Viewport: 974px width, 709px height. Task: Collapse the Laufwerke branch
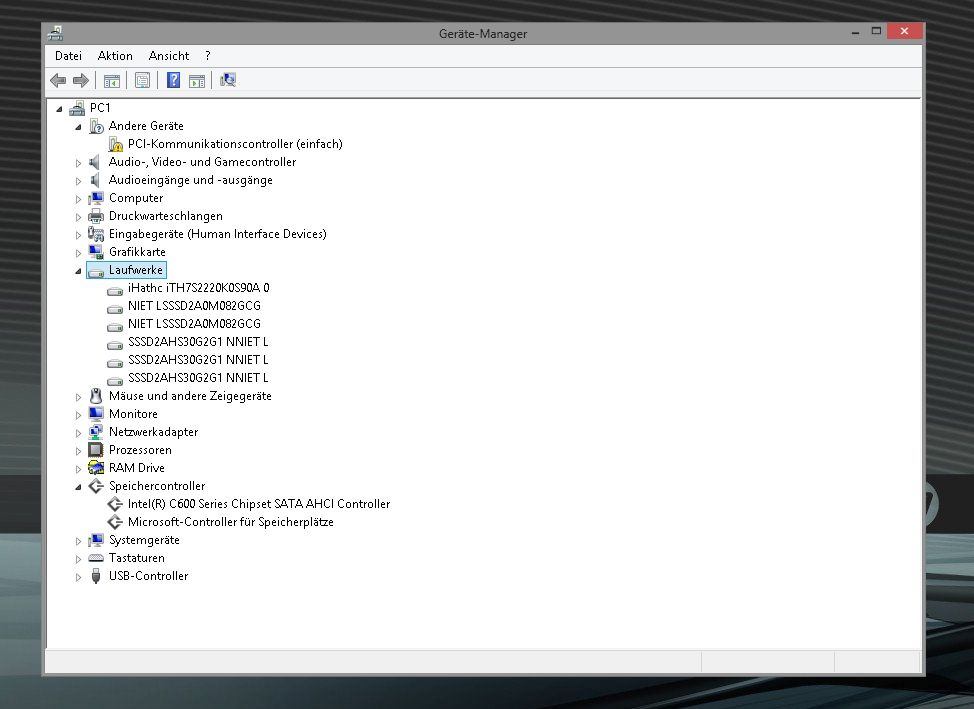click(x=78, y=271)
